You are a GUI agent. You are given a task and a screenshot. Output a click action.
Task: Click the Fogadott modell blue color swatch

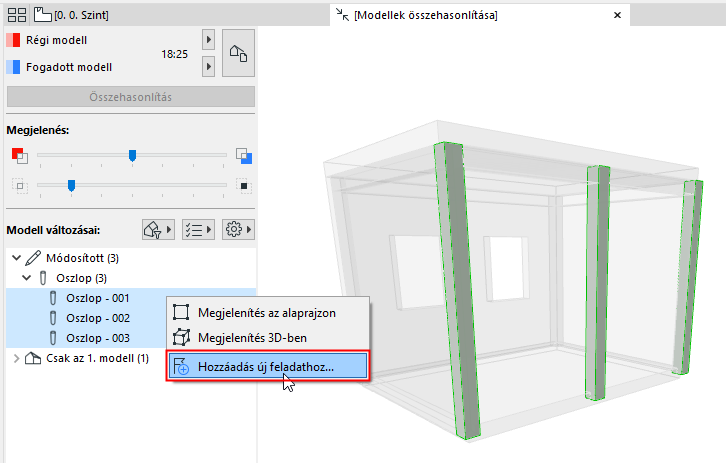pos(13,67)
